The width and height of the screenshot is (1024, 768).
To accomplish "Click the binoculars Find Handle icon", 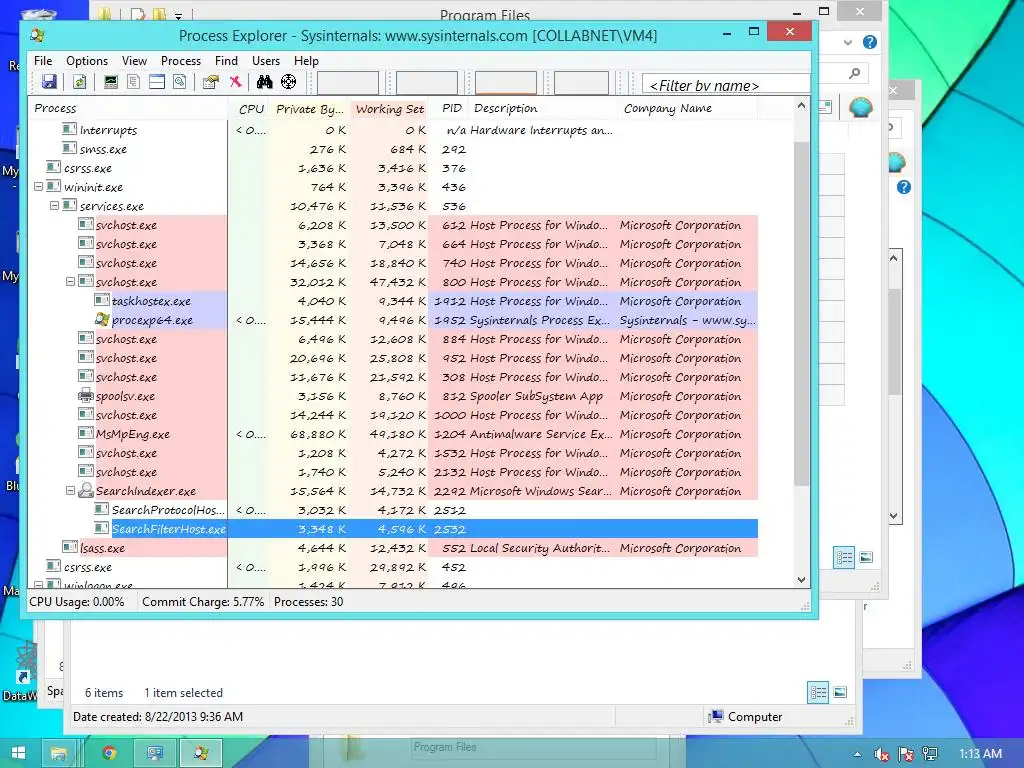I will tap(264, 82).
